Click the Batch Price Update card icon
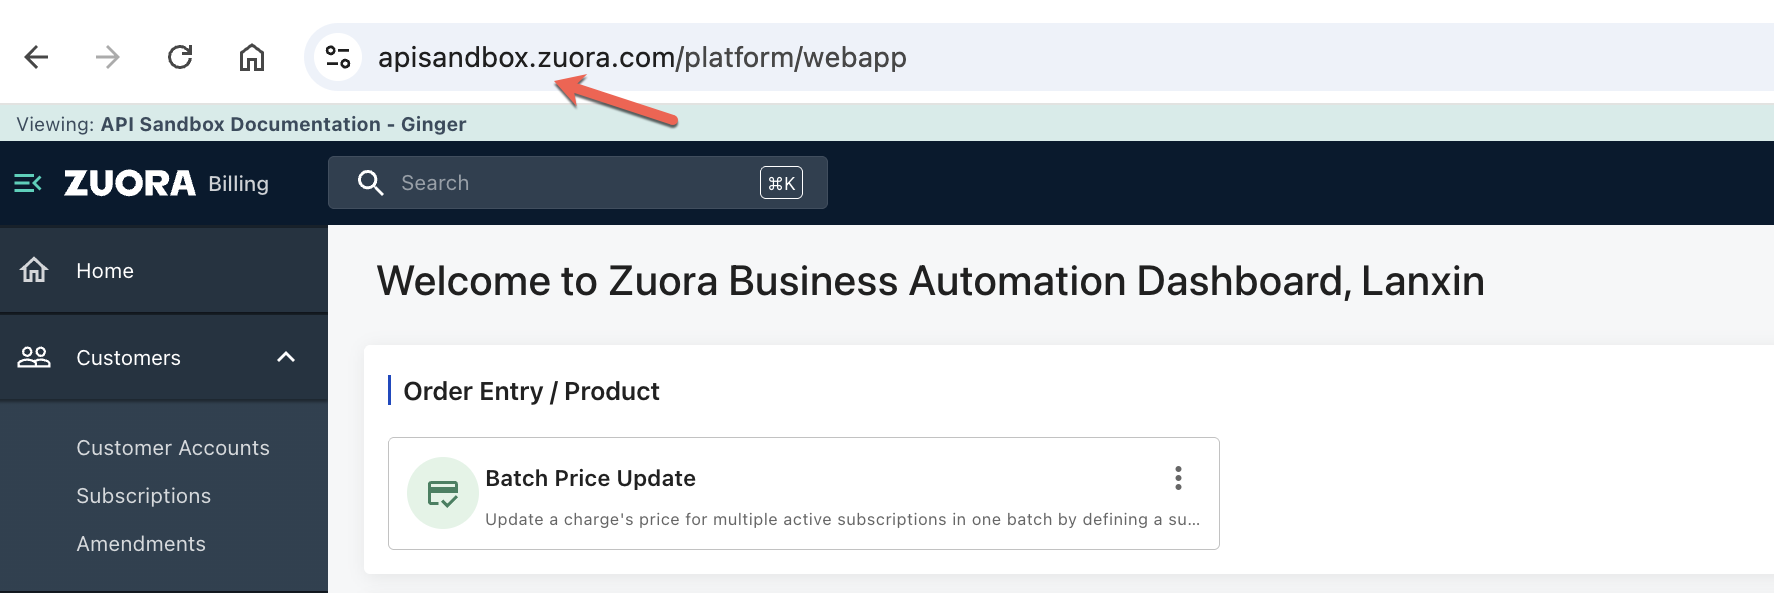The height and width of the screenshot is (593, 1774). (x=442, y=493)
